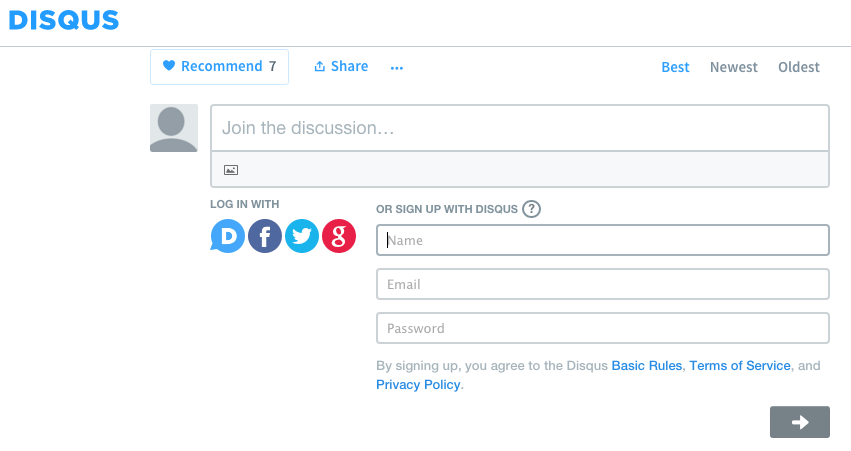Open the Share menu
Viewport: 851px width, 451px height.
click(x=341, y=67)
